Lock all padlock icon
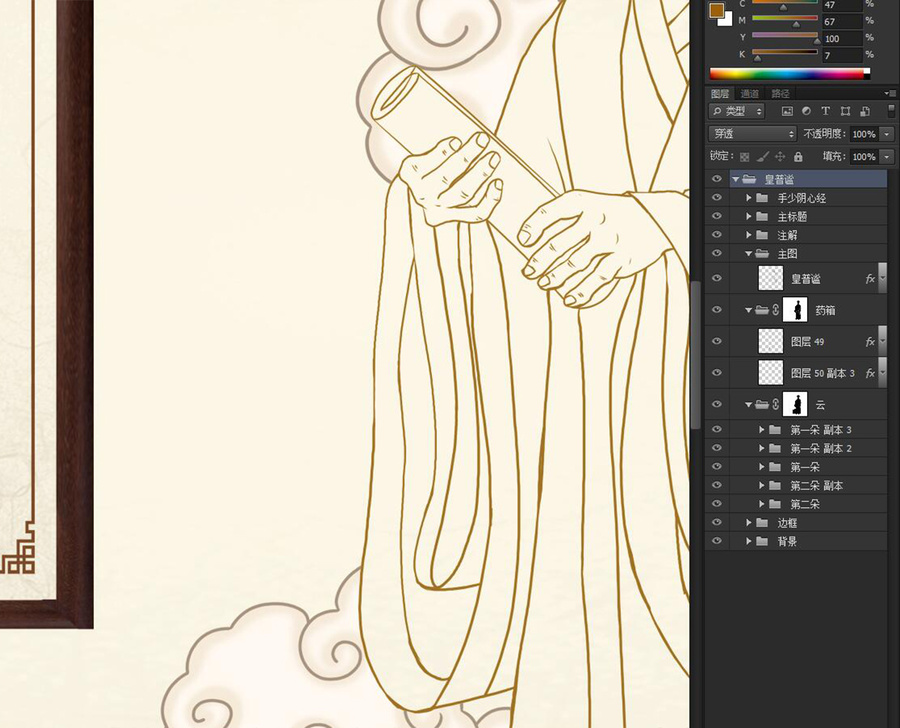The image size is (900, 728). (x=798, y=157)
